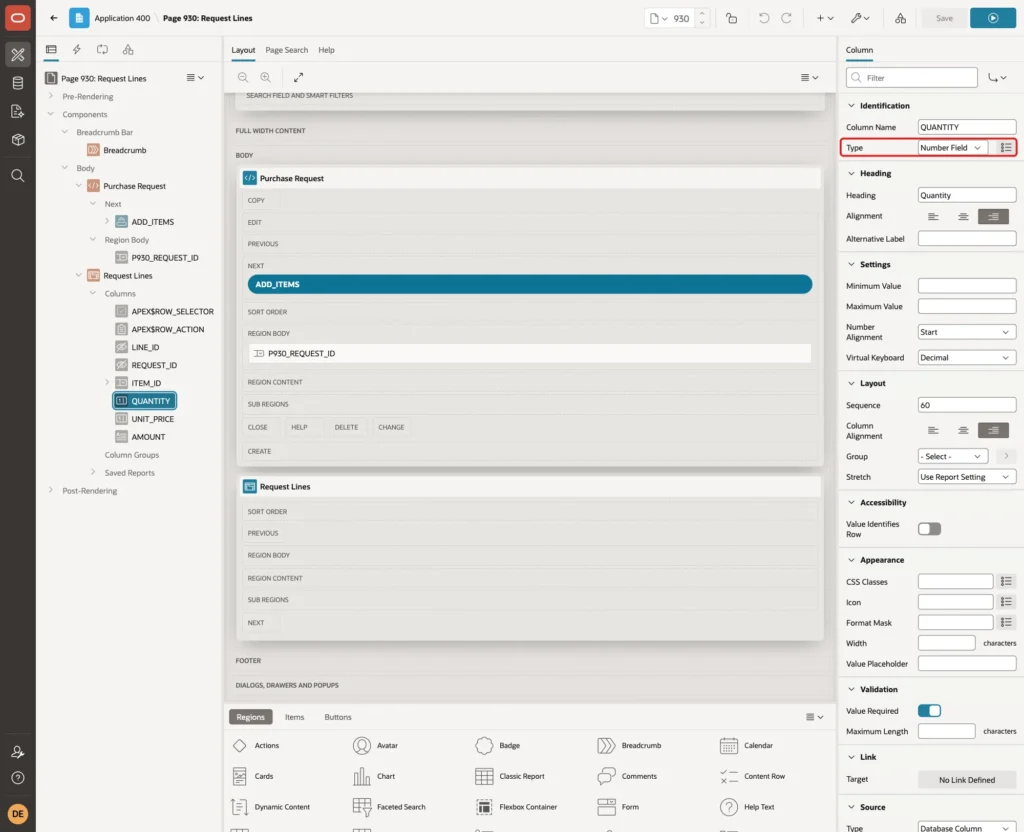This screenshot has height=832, width=1024.
Task: Run the page with play button
Action: (x=992, y=18)
